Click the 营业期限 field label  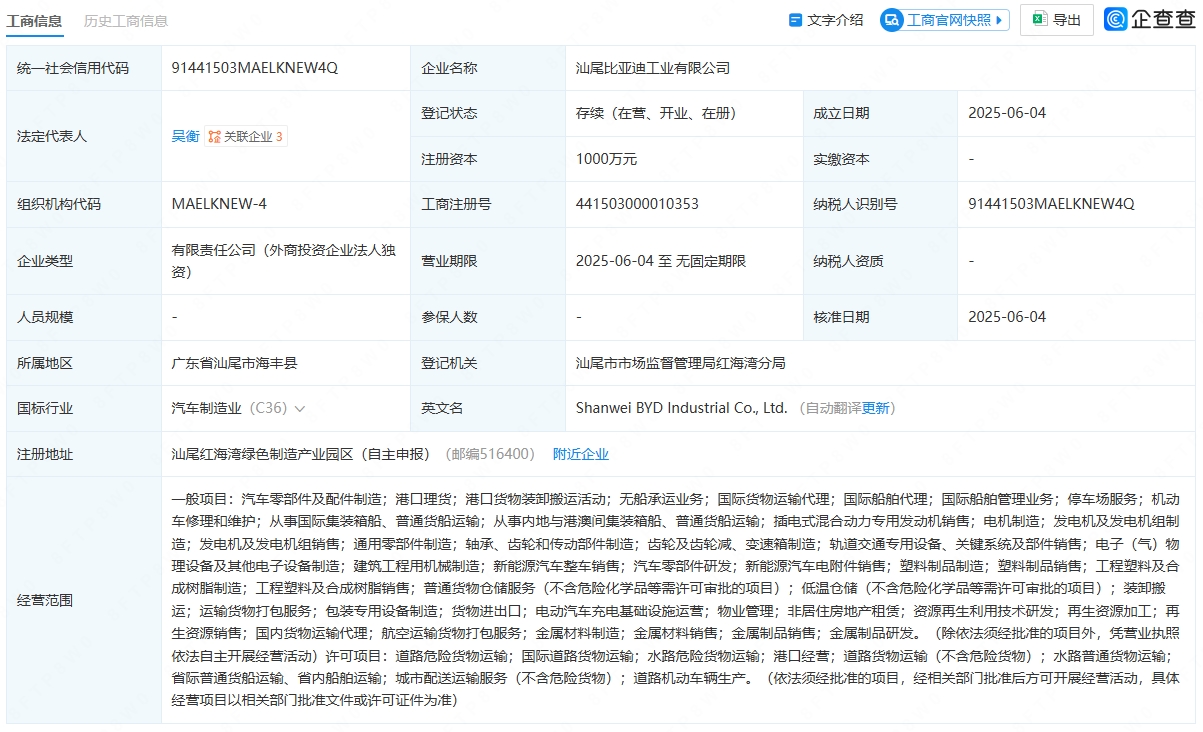(x=449, y=261)
